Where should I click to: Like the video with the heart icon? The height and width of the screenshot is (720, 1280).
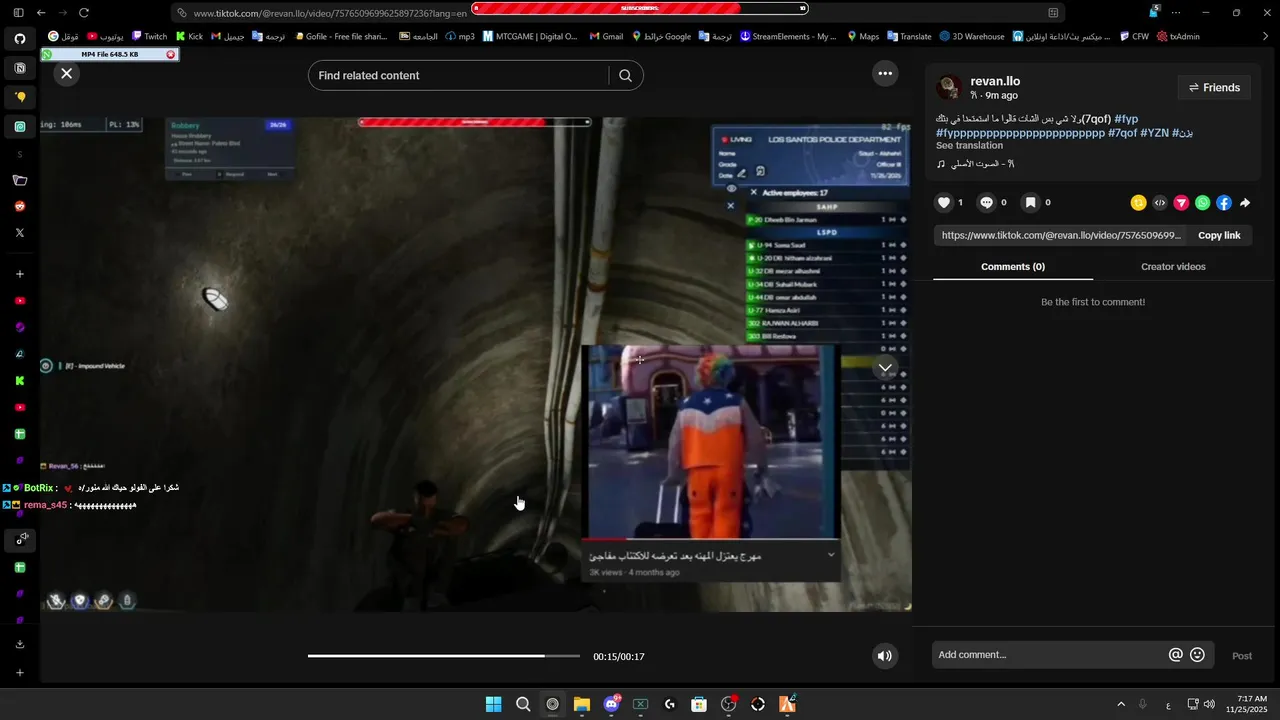click(944, 203)
